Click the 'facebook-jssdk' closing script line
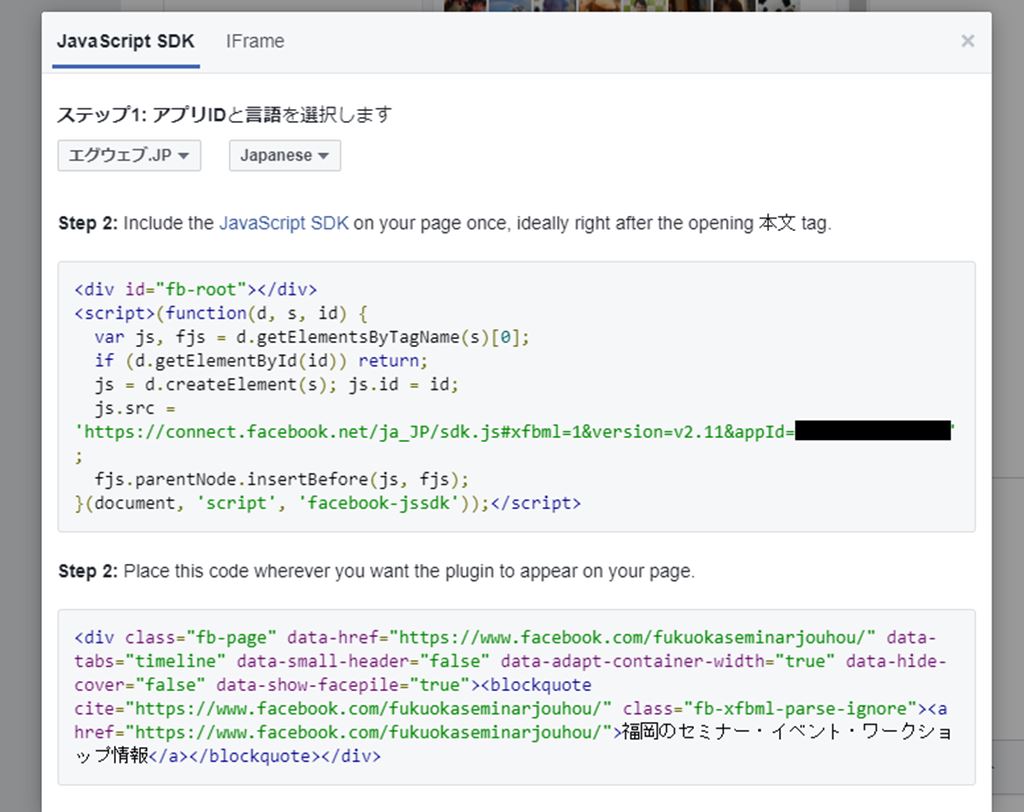The height and width of the screenshot is (812, 1024). point(327,503)
